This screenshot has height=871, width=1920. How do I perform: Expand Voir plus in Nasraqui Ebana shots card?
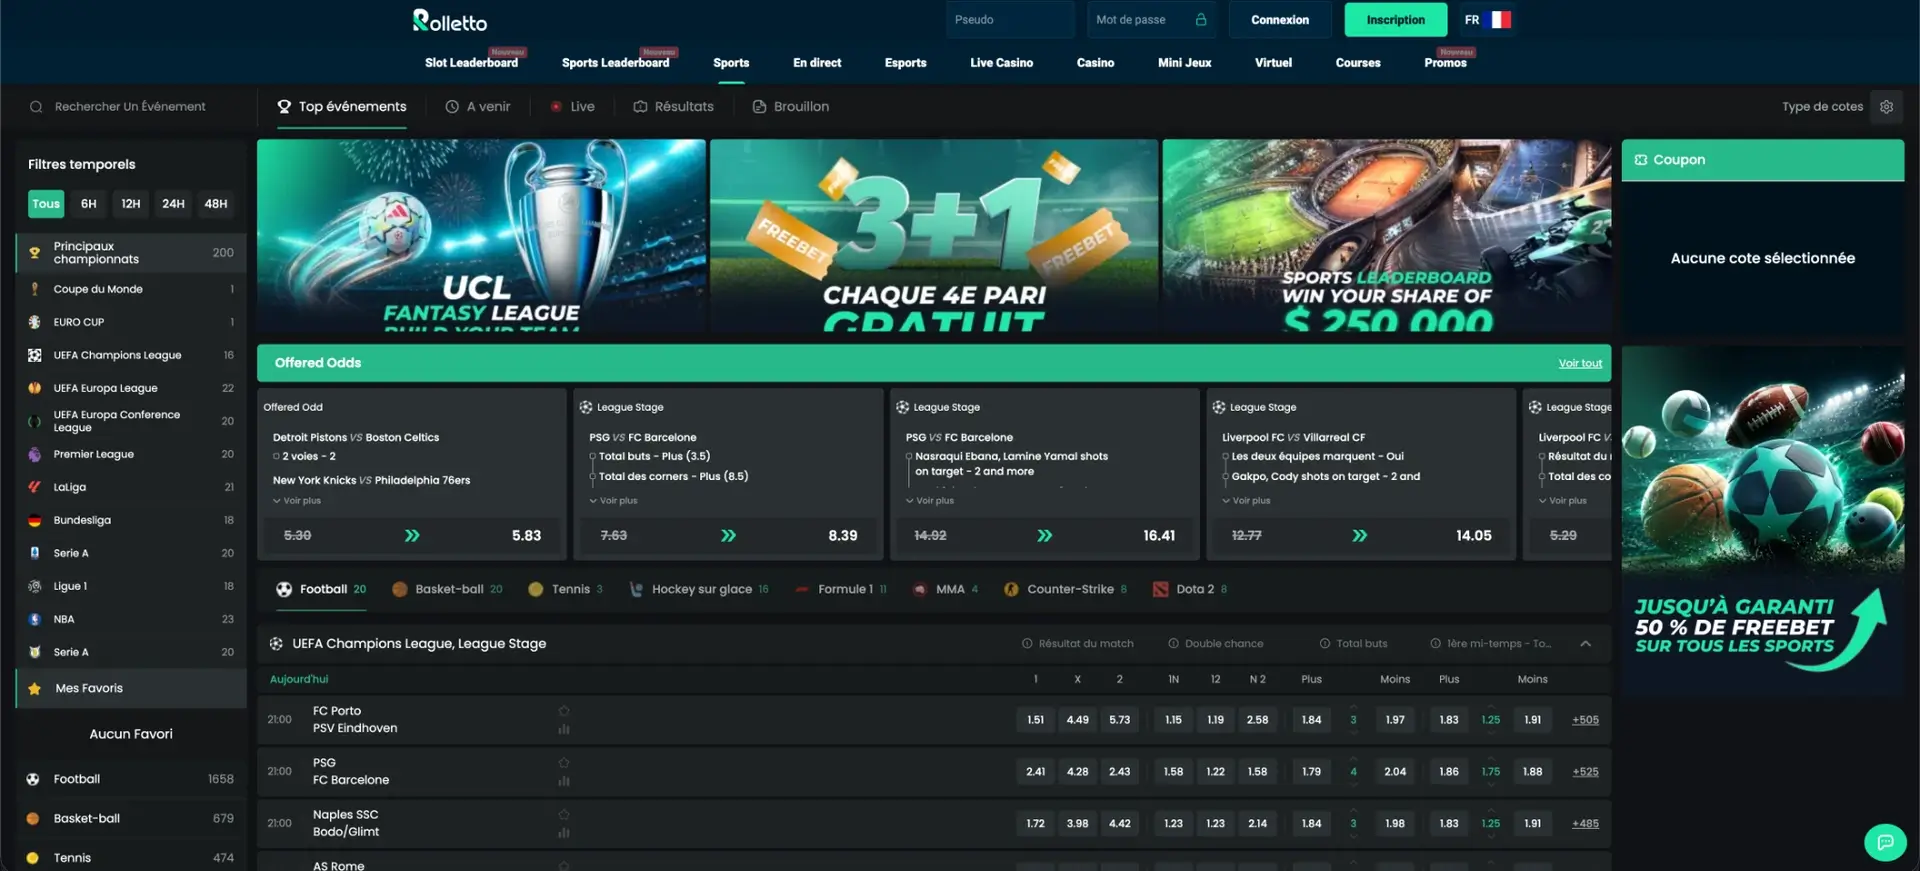(930, 501)
